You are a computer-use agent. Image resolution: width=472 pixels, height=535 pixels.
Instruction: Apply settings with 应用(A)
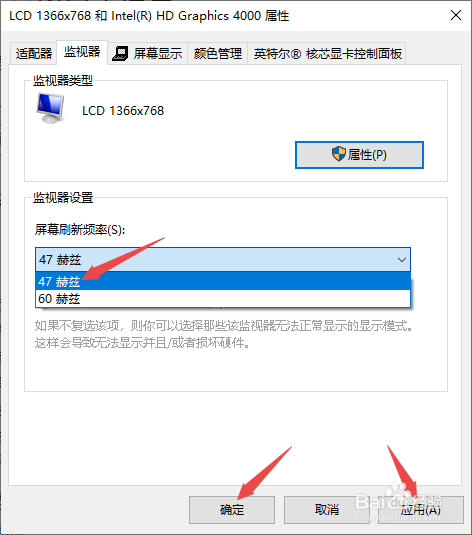[421, 510]
